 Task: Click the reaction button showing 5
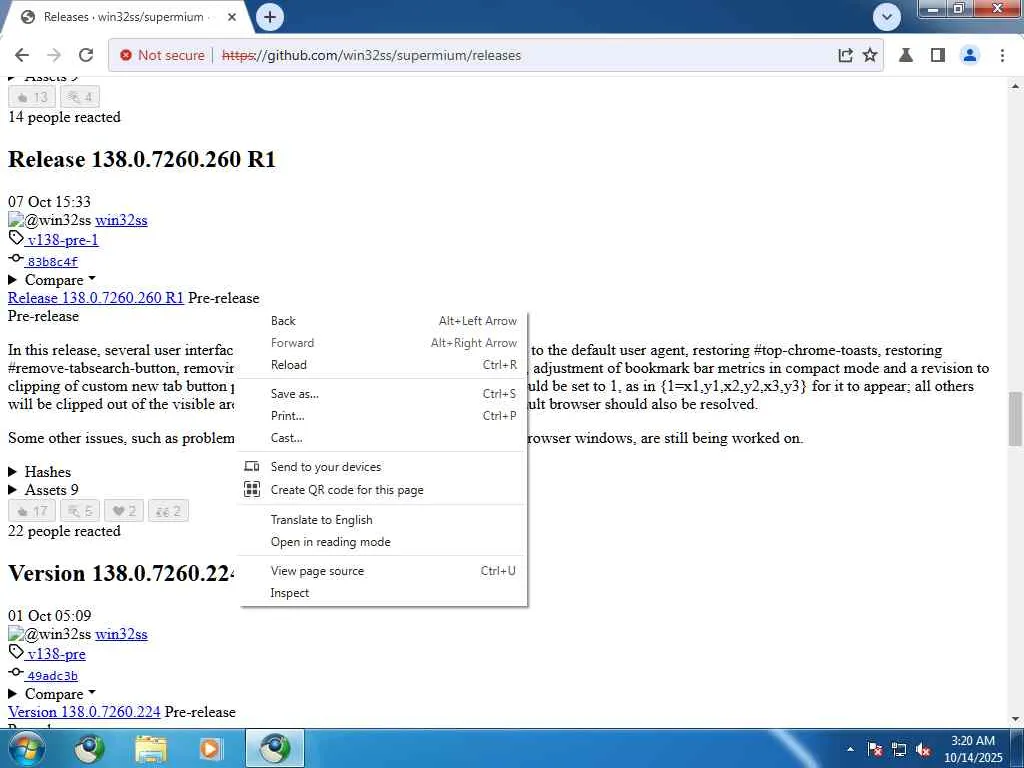pos(80,511)
